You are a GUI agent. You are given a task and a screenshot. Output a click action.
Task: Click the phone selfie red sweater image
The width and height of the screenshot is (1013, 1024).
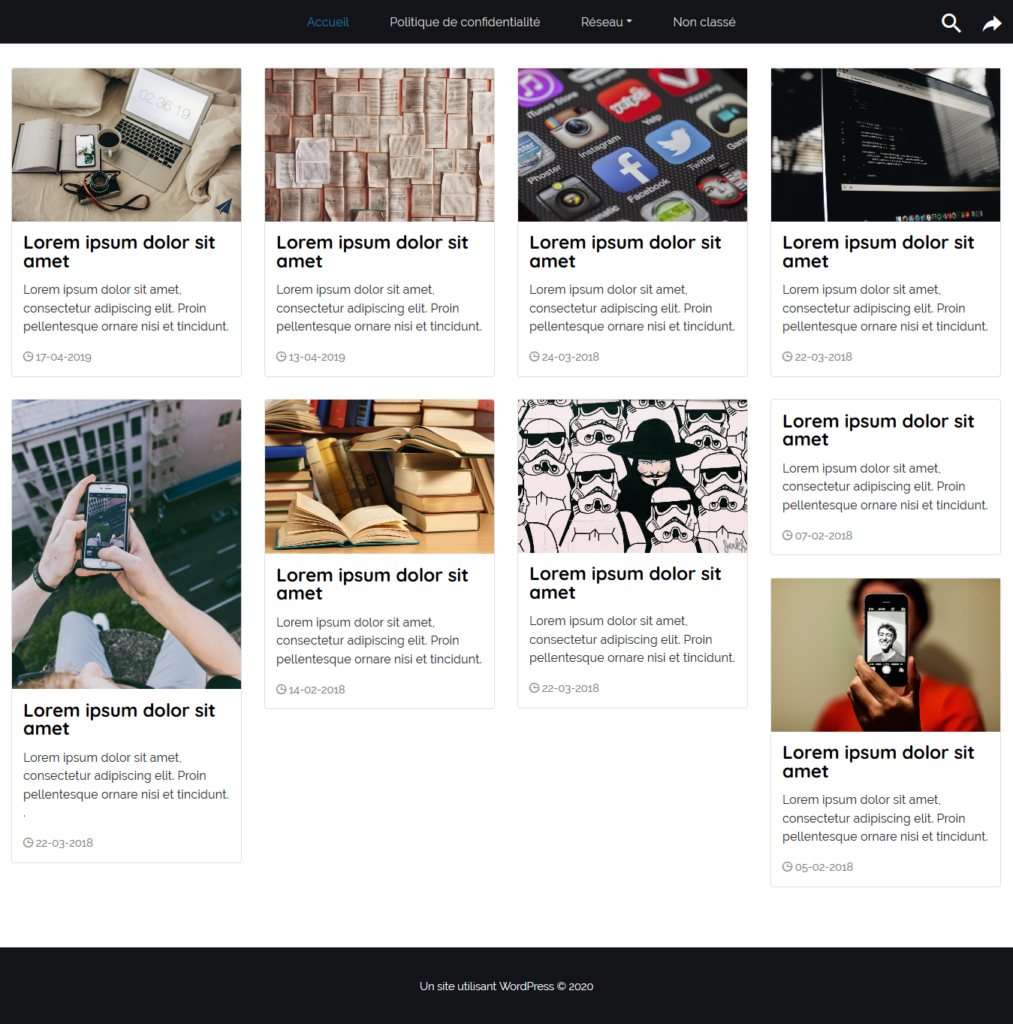click(x=885, y=654)
